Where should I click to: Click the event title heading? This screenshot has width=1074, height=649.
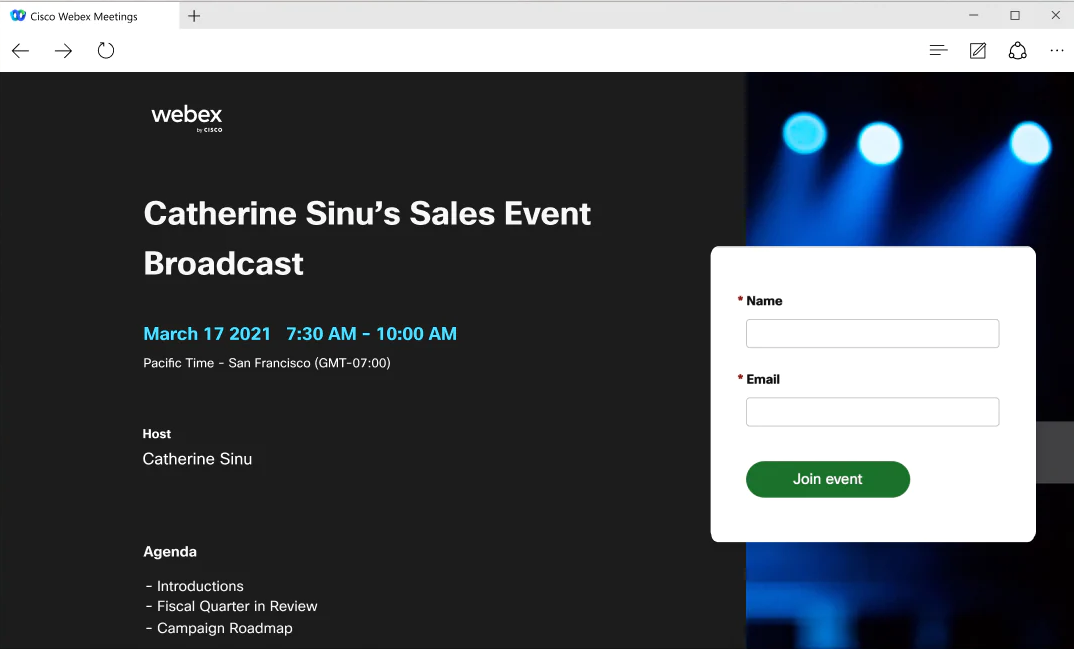[x=367, y=238]
